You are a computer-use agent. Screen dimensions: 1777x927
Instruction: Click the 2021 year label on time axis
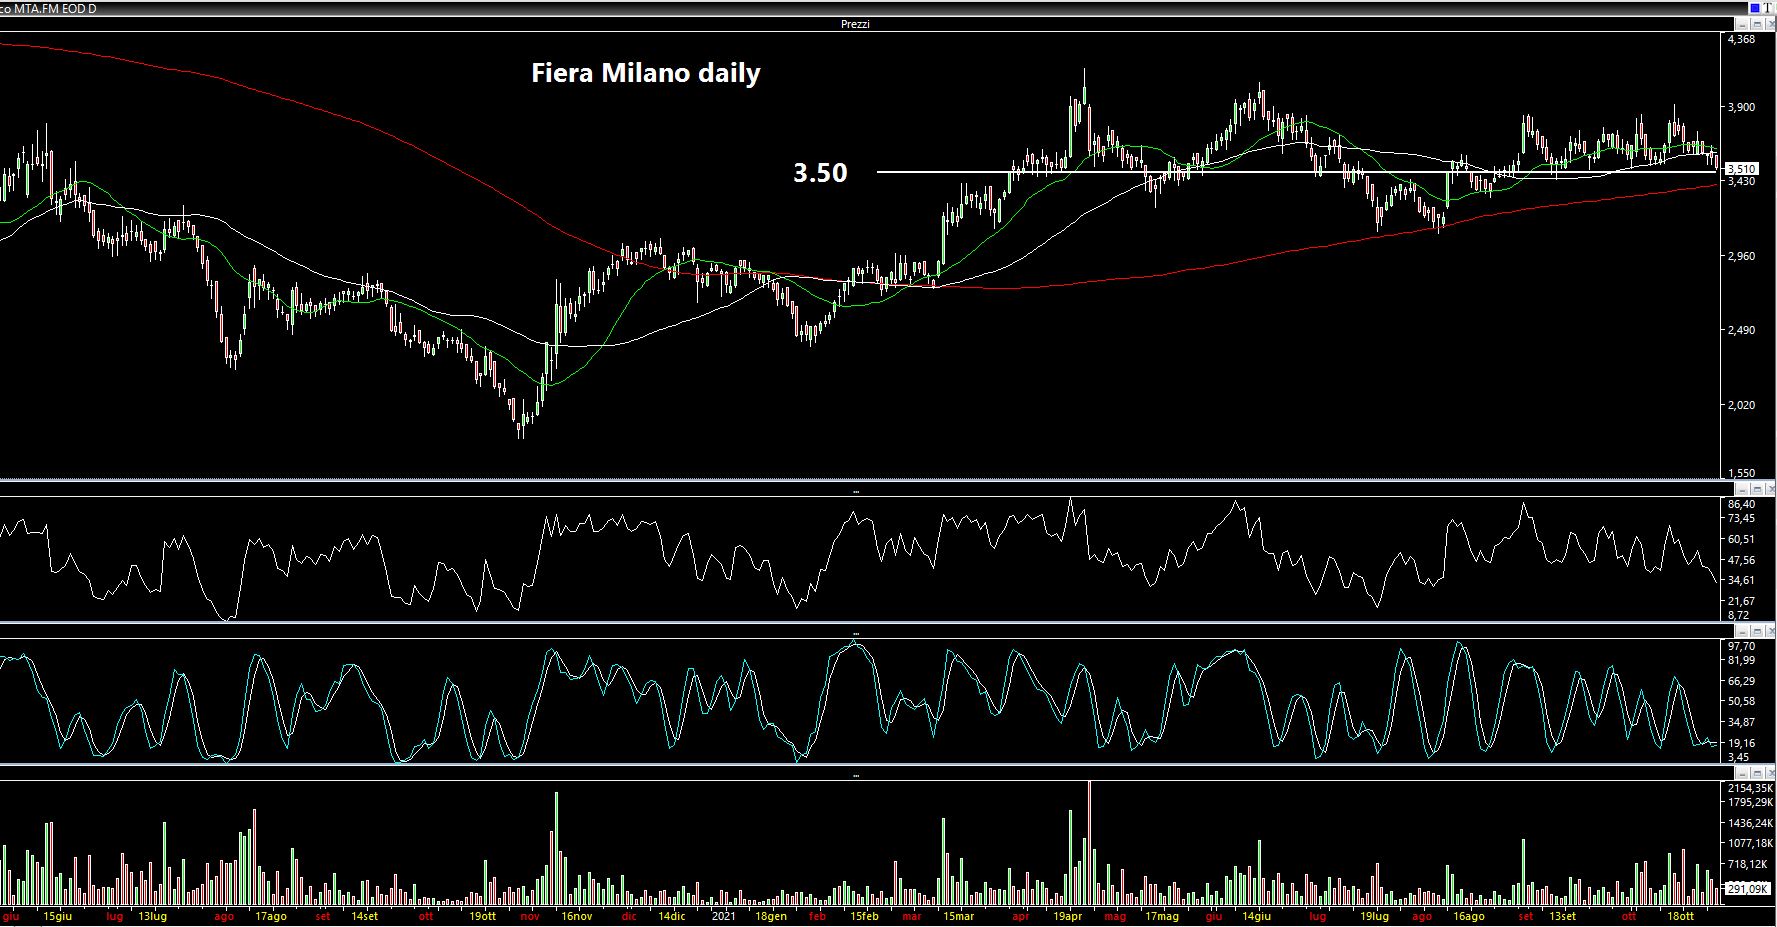(723, 916)
